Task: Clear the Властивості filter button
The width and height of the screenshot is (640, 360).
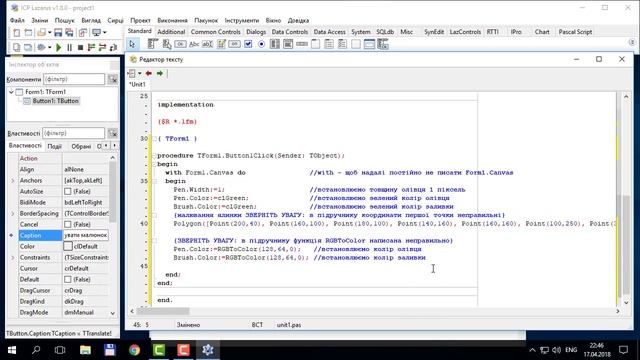Action: pyautogui.click(x=113, y=133)
